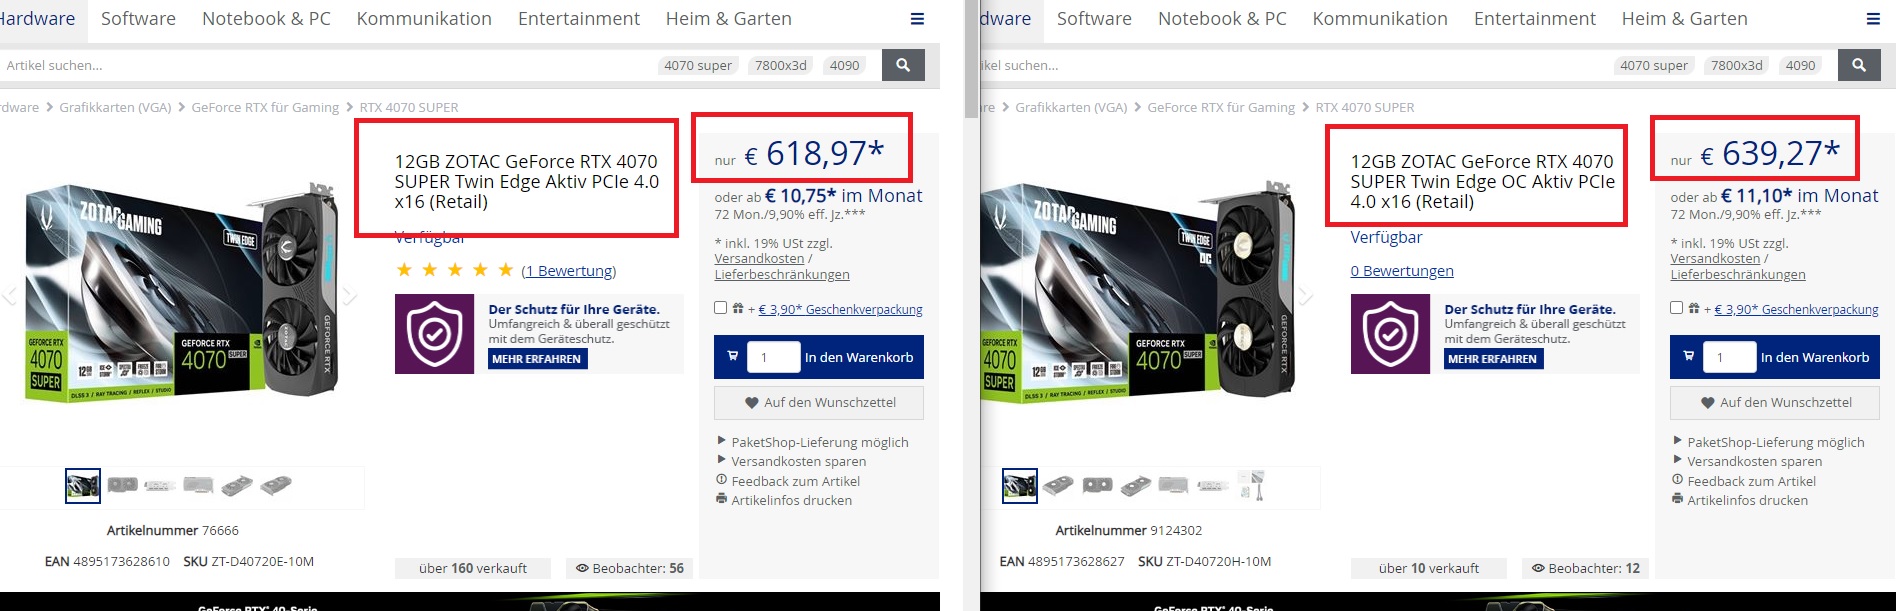Image resolution: width=1903 pixels, height=611 pixels.
Task: Open Versandkosten link on left page
Action: [x=759, y=259]
